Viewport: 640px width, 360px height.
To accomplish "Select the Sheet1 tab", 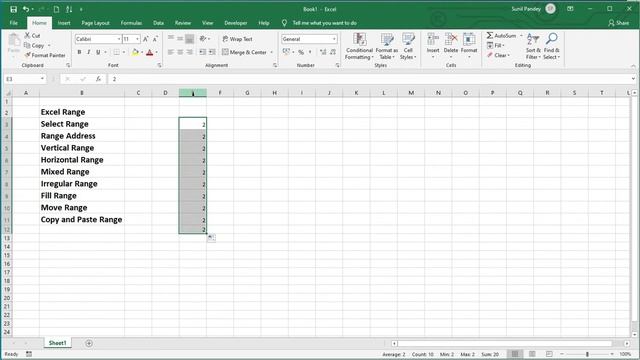I will coord(58,343).
